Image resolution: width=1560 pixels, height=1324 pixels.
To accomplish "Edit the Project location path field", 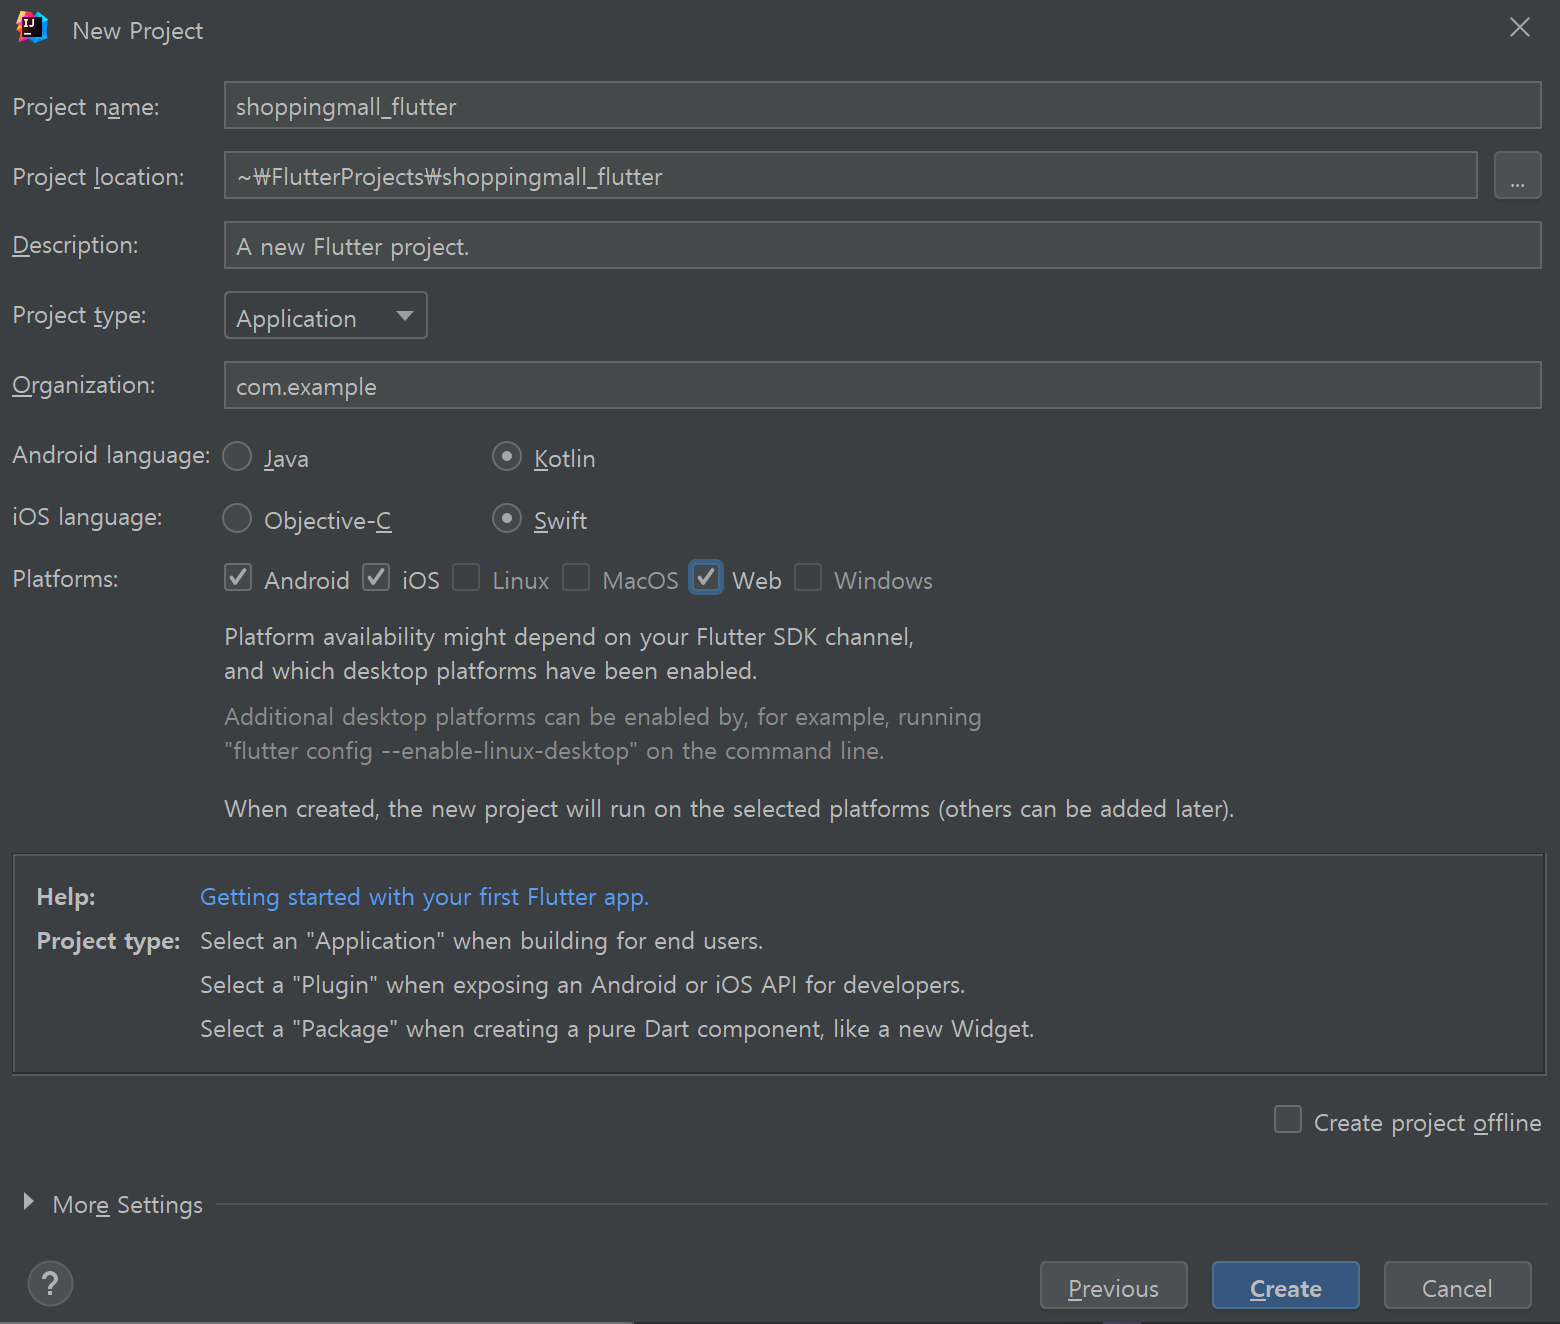I will pos(851,176).
